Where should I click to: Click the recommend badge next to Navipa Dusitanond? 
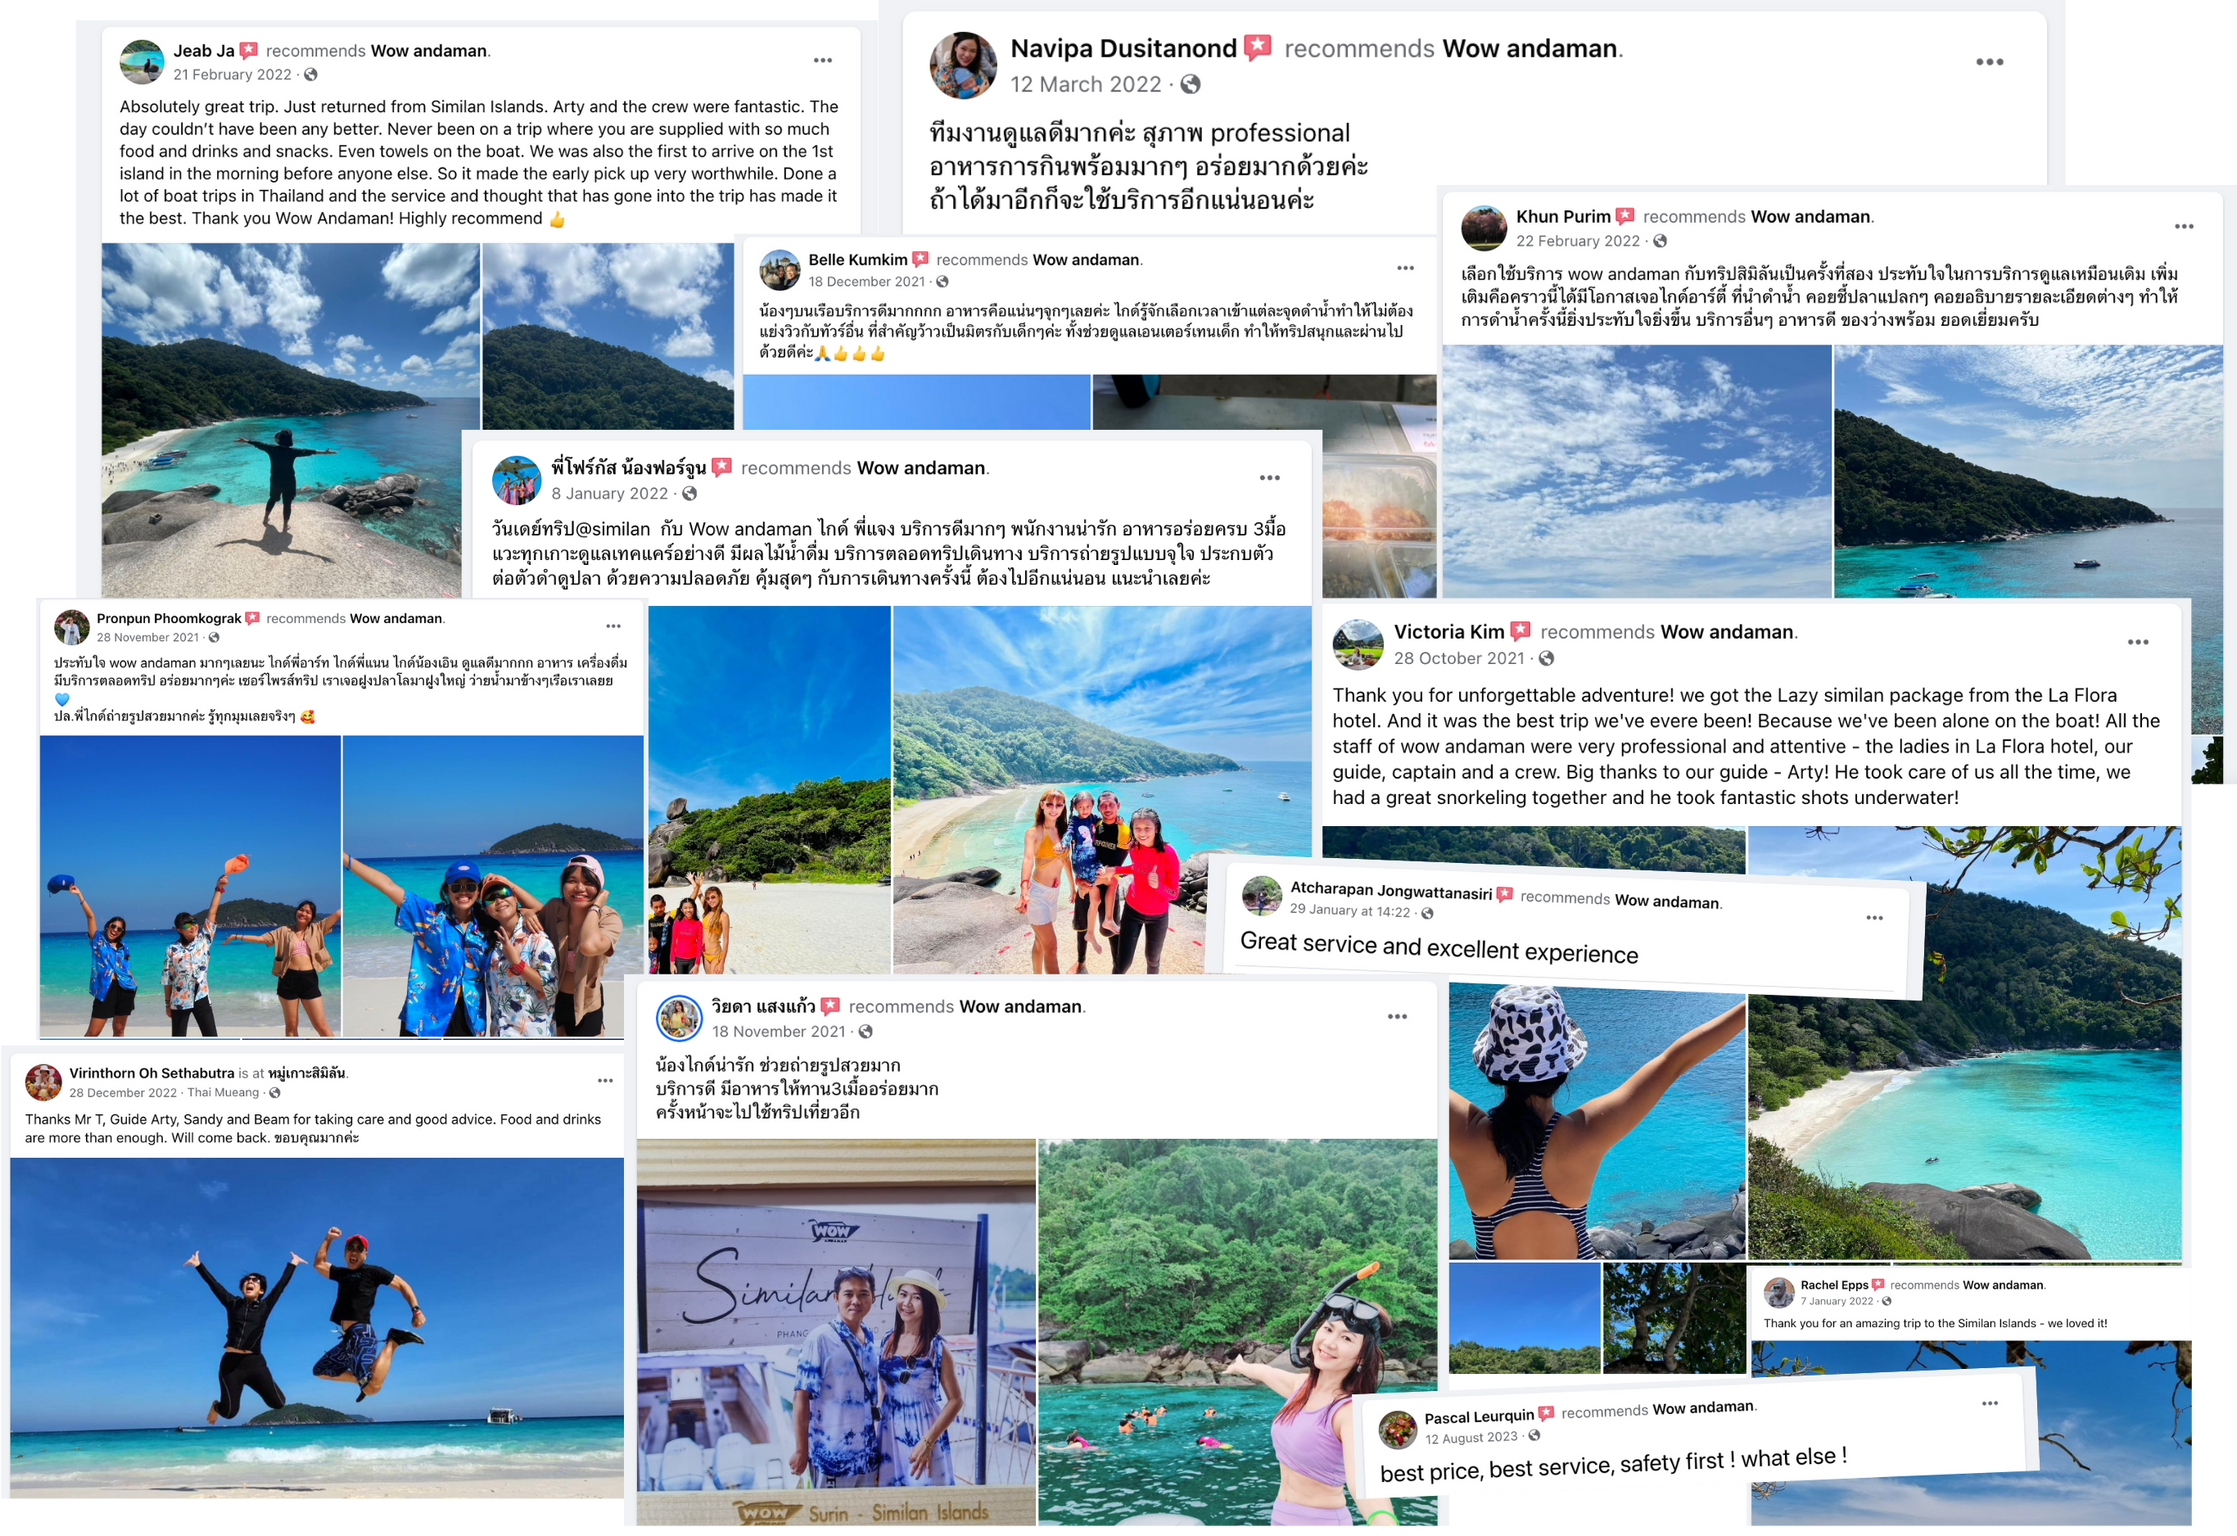point(1258,47)
